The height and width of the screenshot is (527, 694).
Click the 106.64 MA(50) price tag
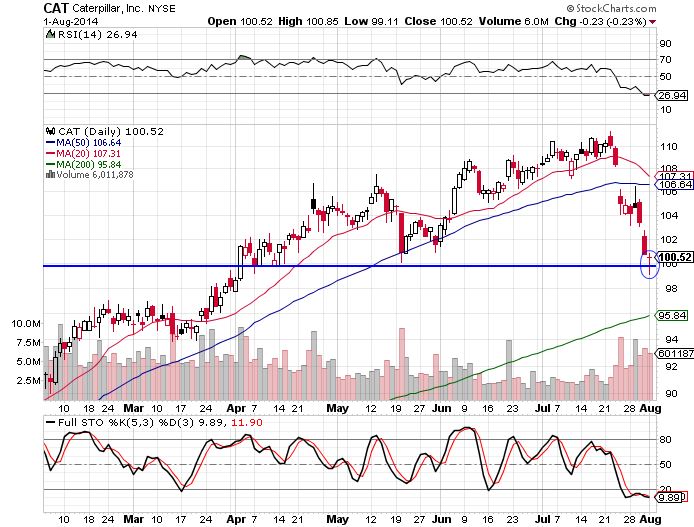675,185
